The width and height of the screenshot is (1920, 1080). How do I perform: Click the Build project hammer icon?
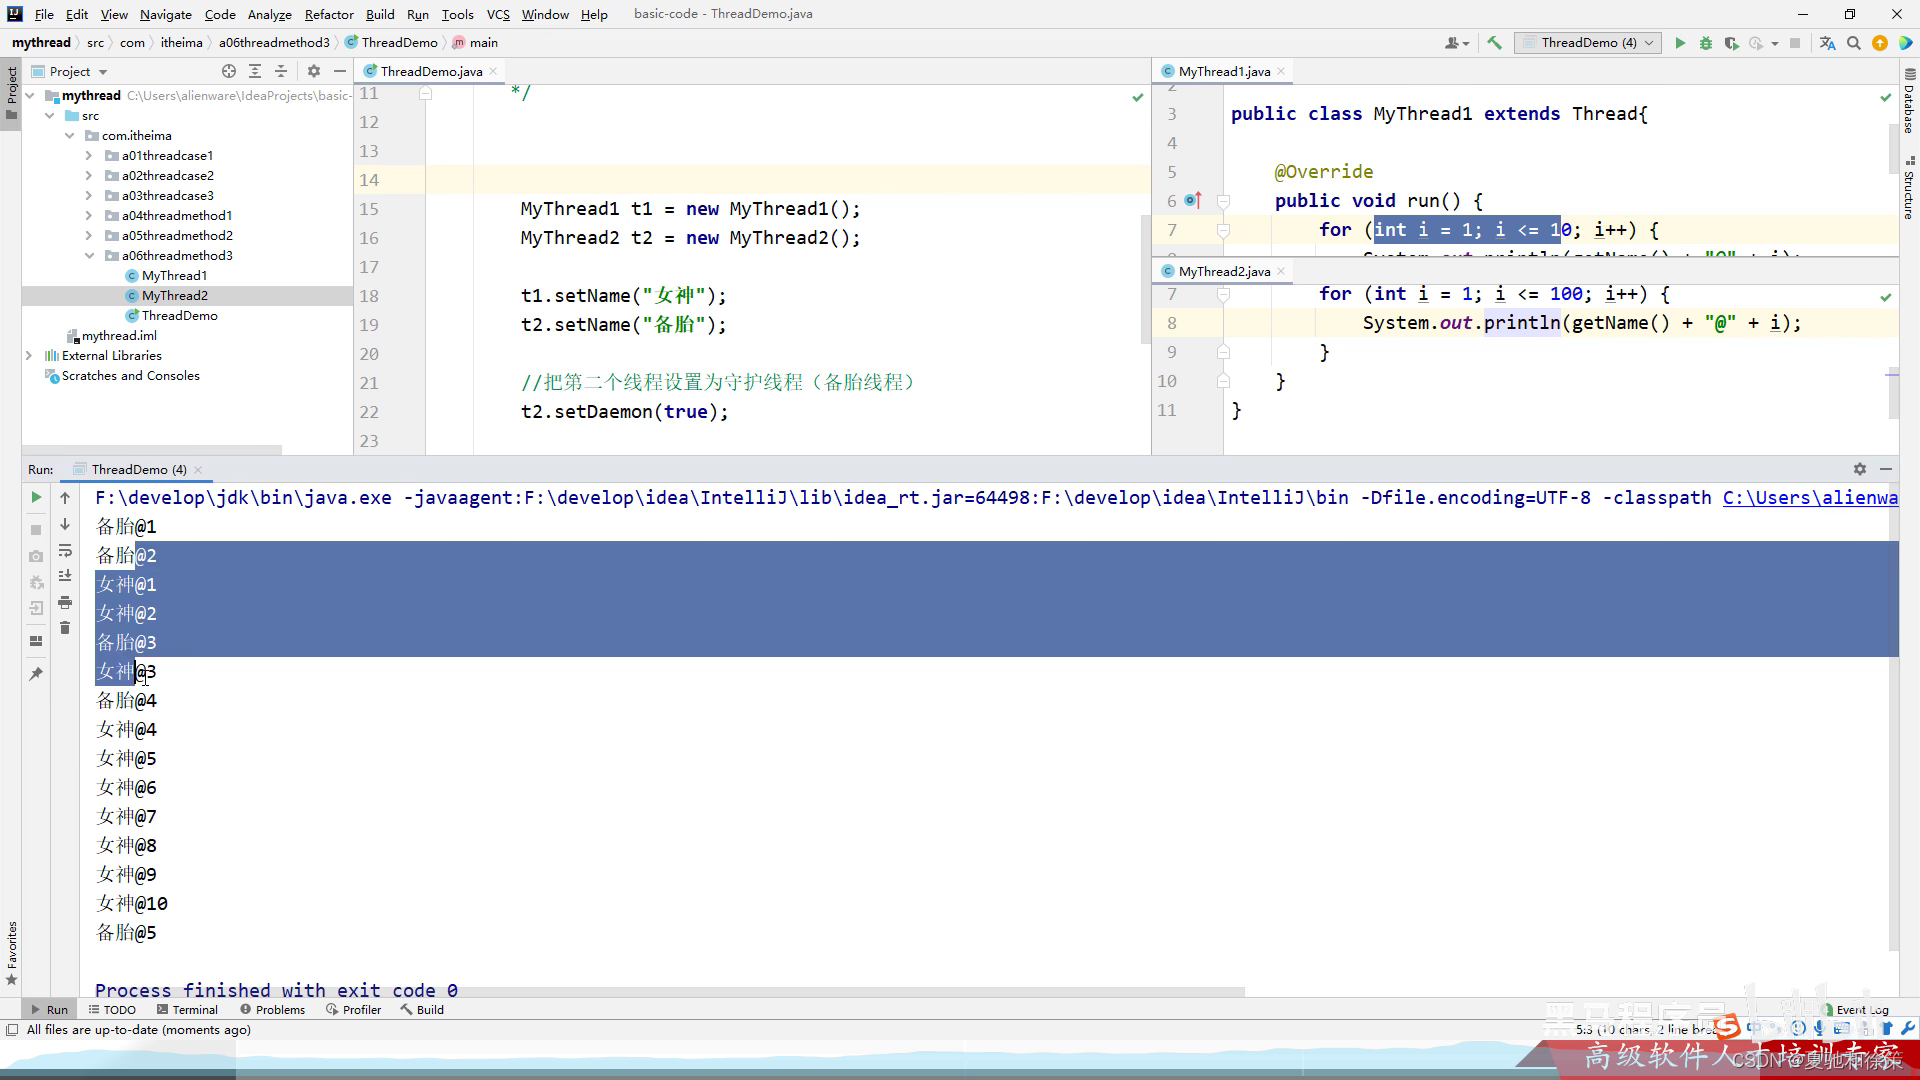(x=1494, y=43)
